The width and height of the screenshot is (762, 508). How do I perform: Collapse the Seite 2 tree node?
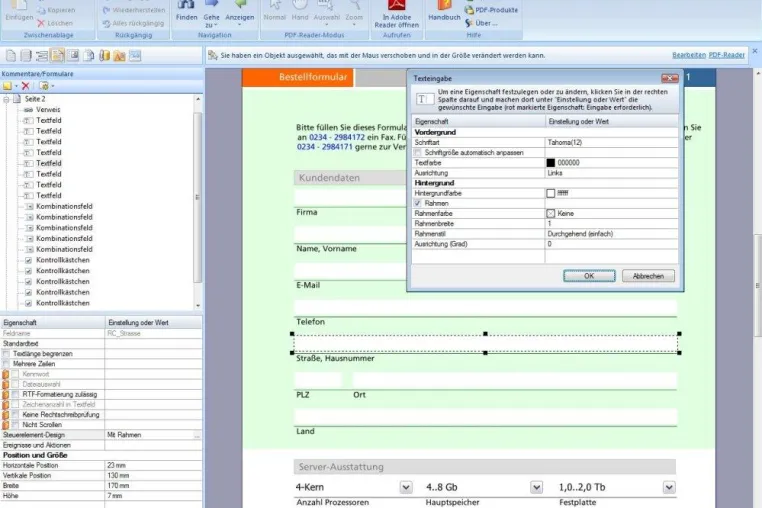pyautogui.click(x=6, y=99)
